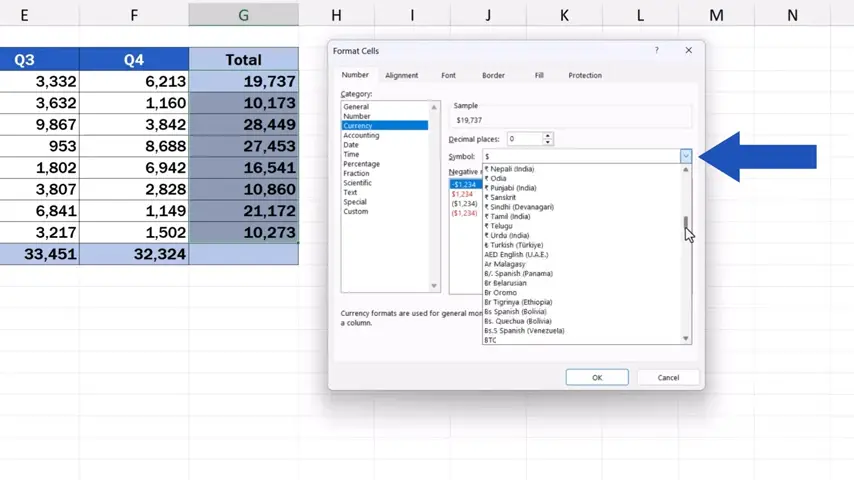
Task: Open the Protection tab
Action: [585, 75]
